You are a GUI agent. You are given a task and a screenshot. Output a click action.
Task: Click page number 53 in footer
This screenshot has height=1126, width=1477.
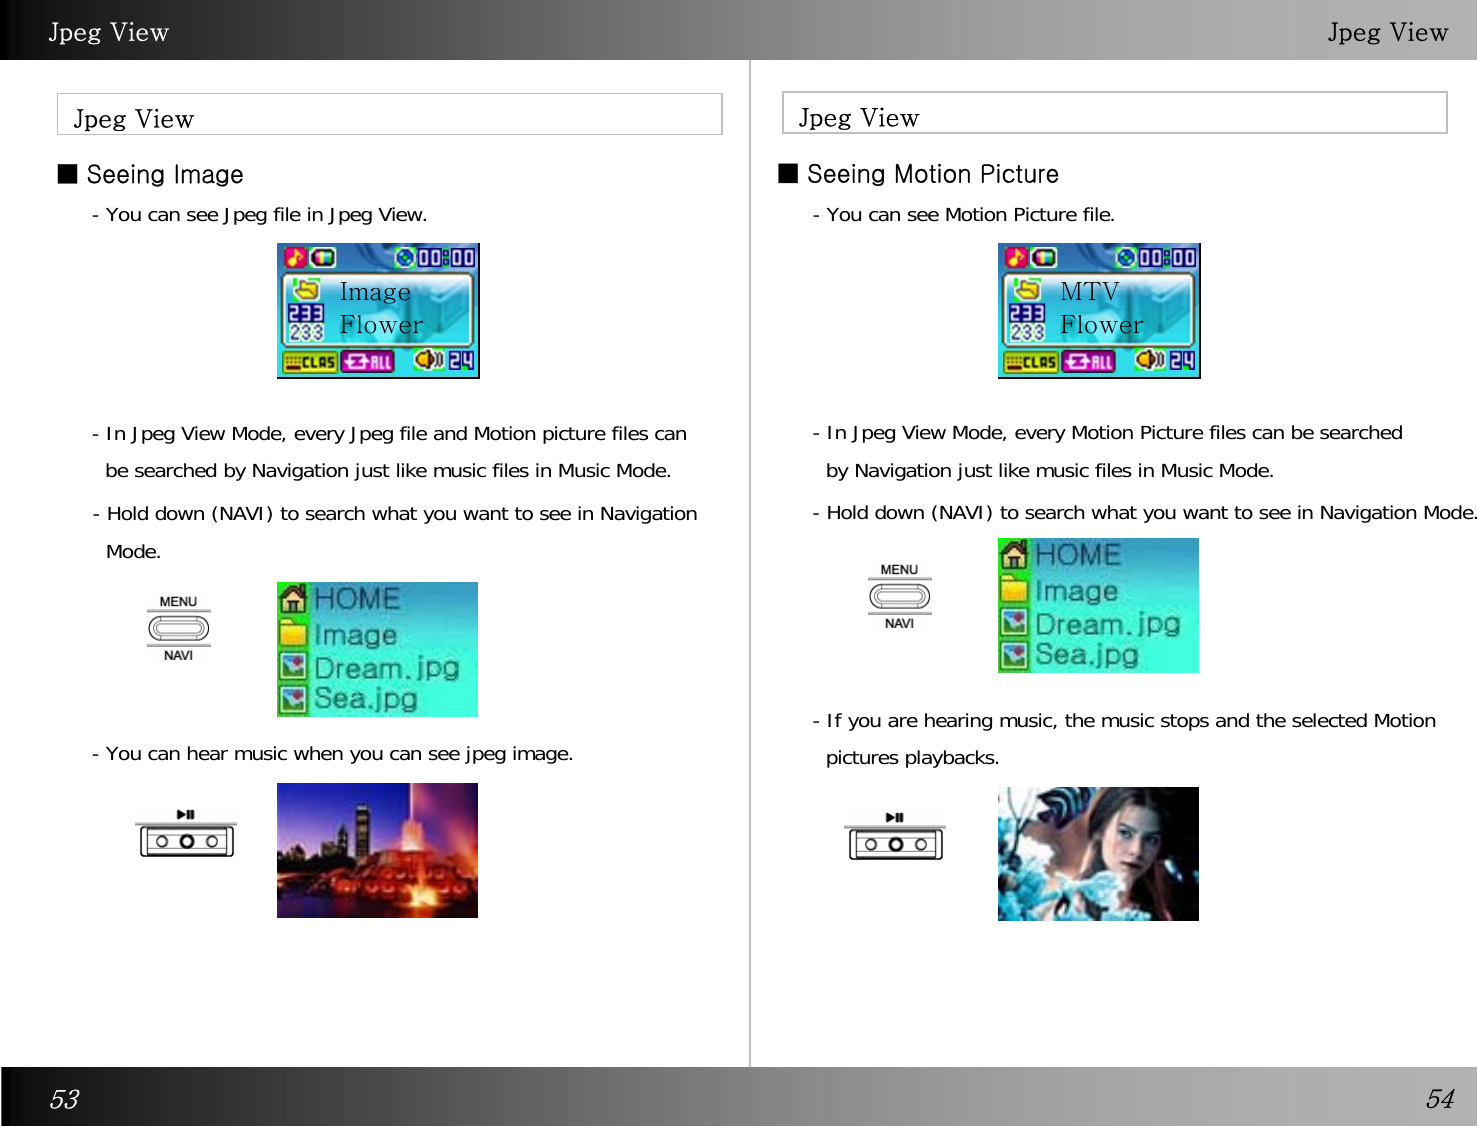coord(64,1100)
